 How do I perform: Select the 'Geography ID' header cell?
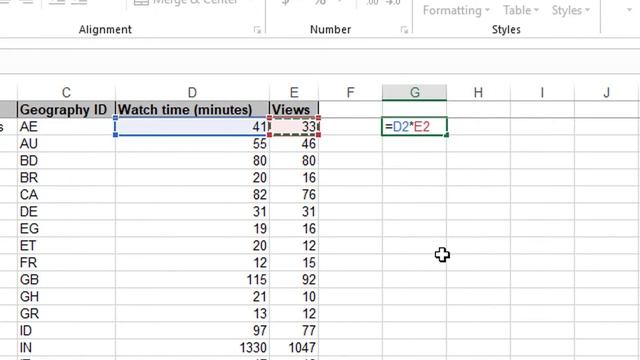(66, 109)
